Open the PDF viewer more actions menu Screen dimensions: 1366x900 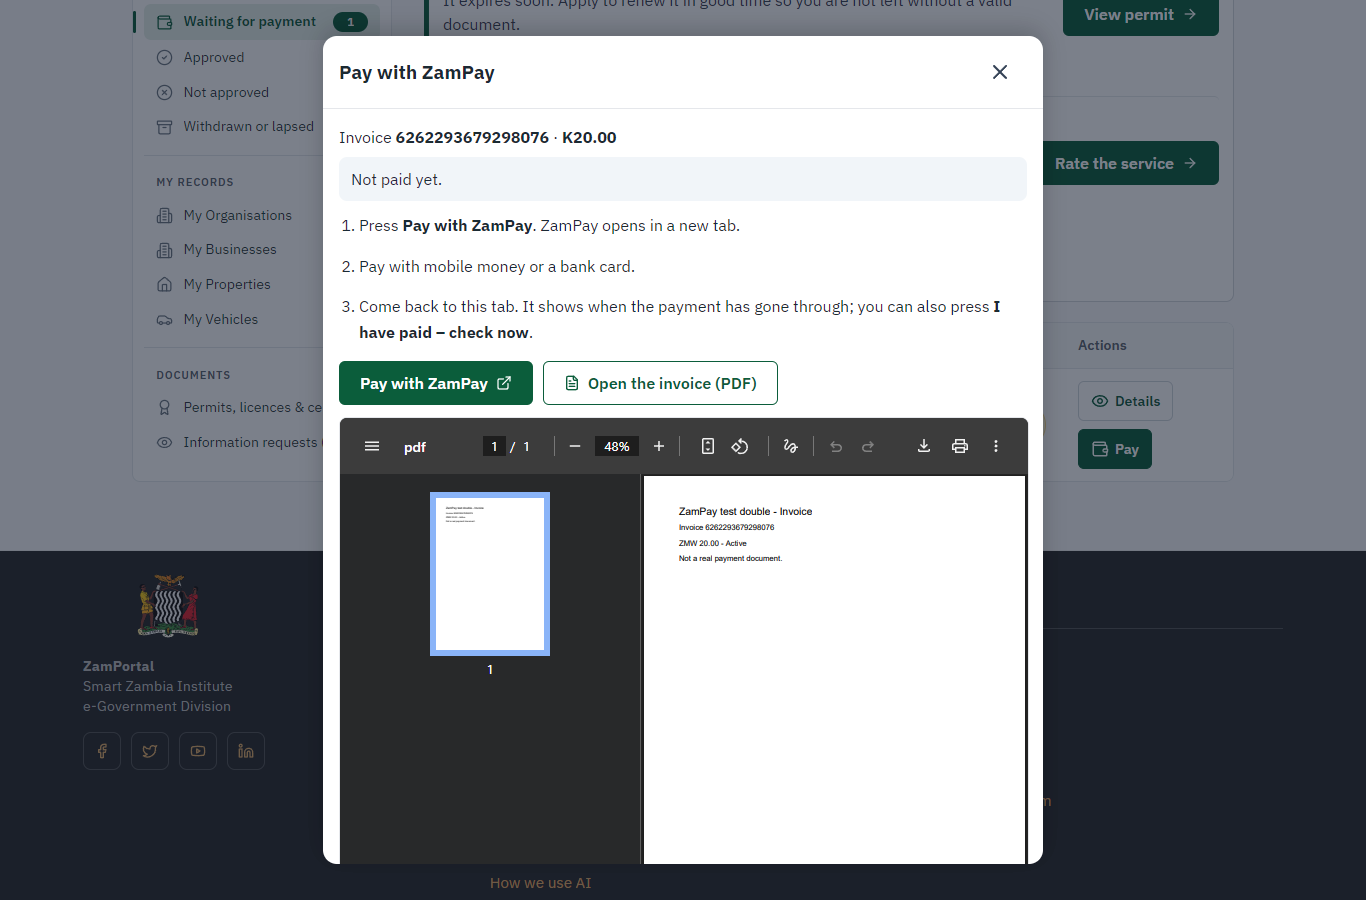[996, 446]
